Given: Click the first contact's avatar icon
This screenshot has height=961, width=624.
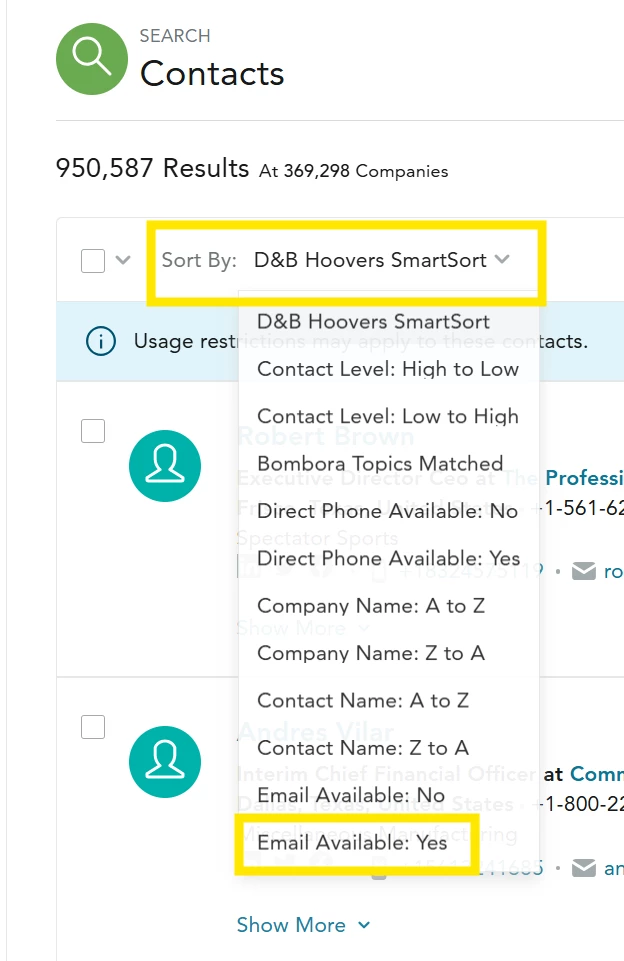Looking at the screenshot, I should click(x=165, y=466).
